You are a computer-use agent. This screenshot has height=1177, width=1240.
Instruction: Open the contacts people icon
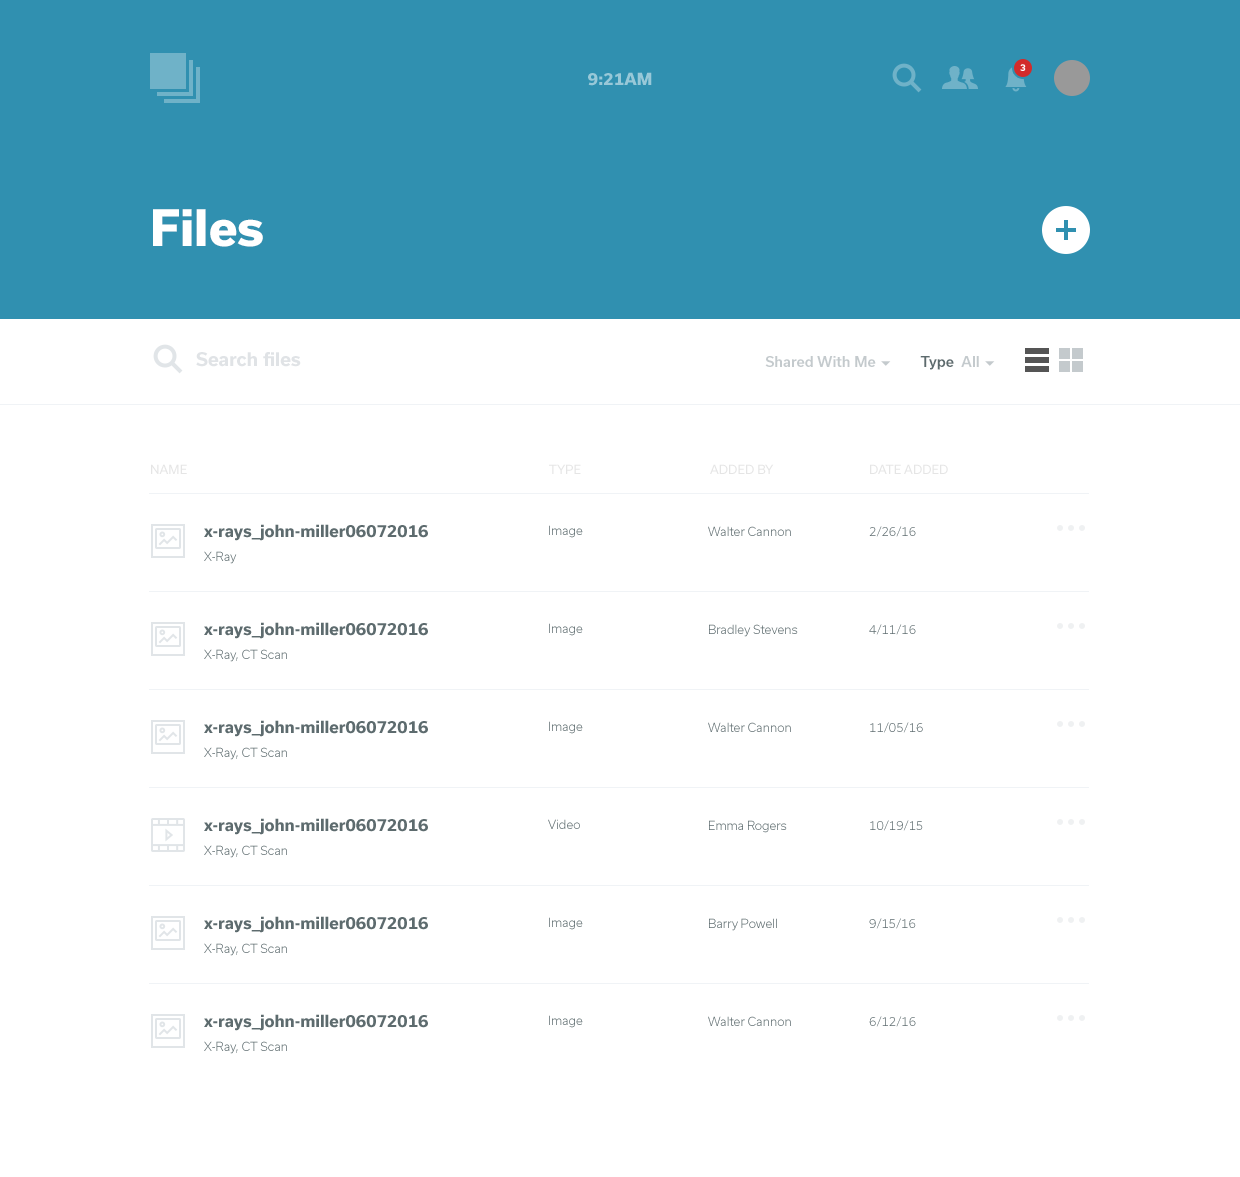960,78
